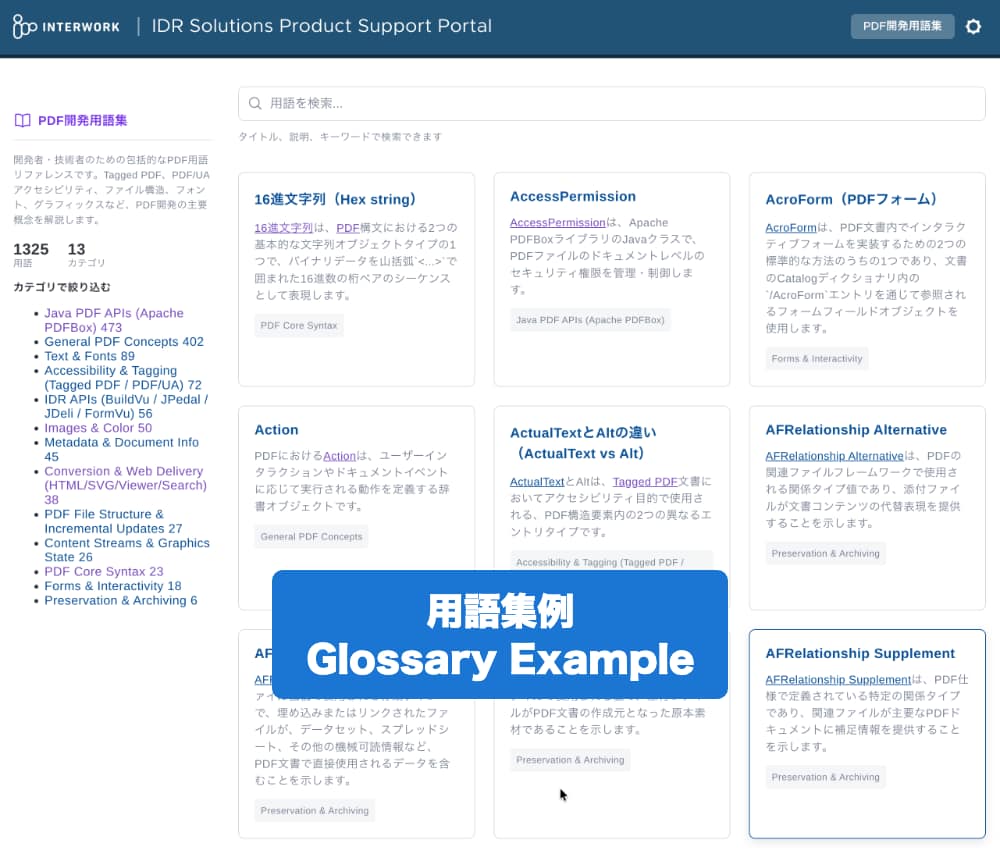Select the Images & Color category filter
This screenshot has width=1000, height=851.
pos(98,428)
